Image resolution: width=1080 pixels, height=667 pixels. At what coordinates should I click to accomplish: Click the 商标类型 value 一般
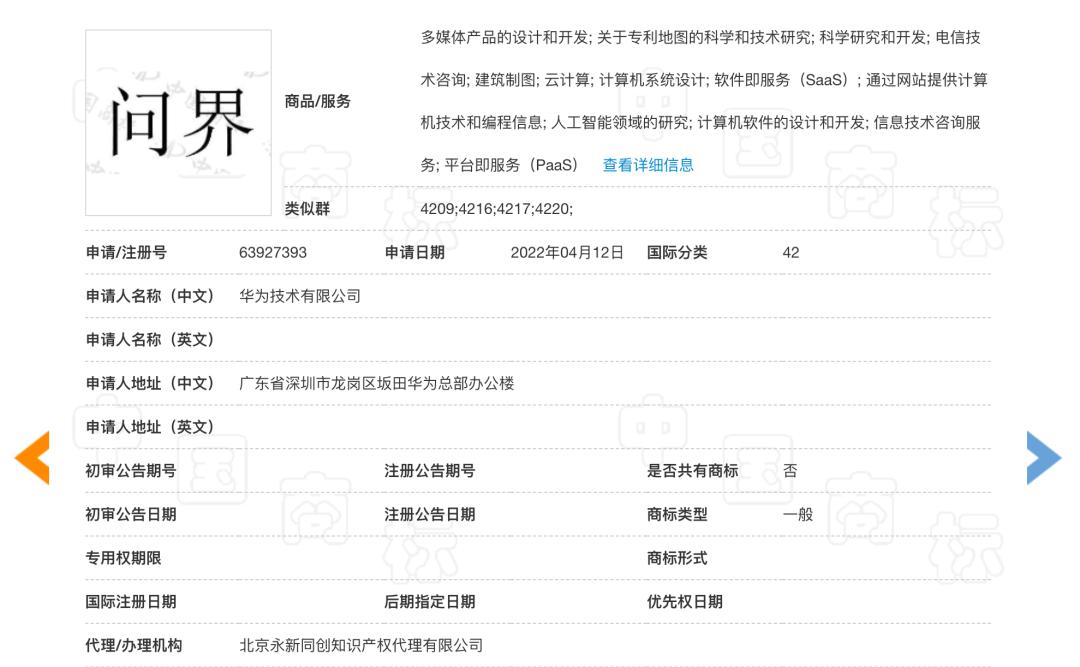click(x=801, y=513)
